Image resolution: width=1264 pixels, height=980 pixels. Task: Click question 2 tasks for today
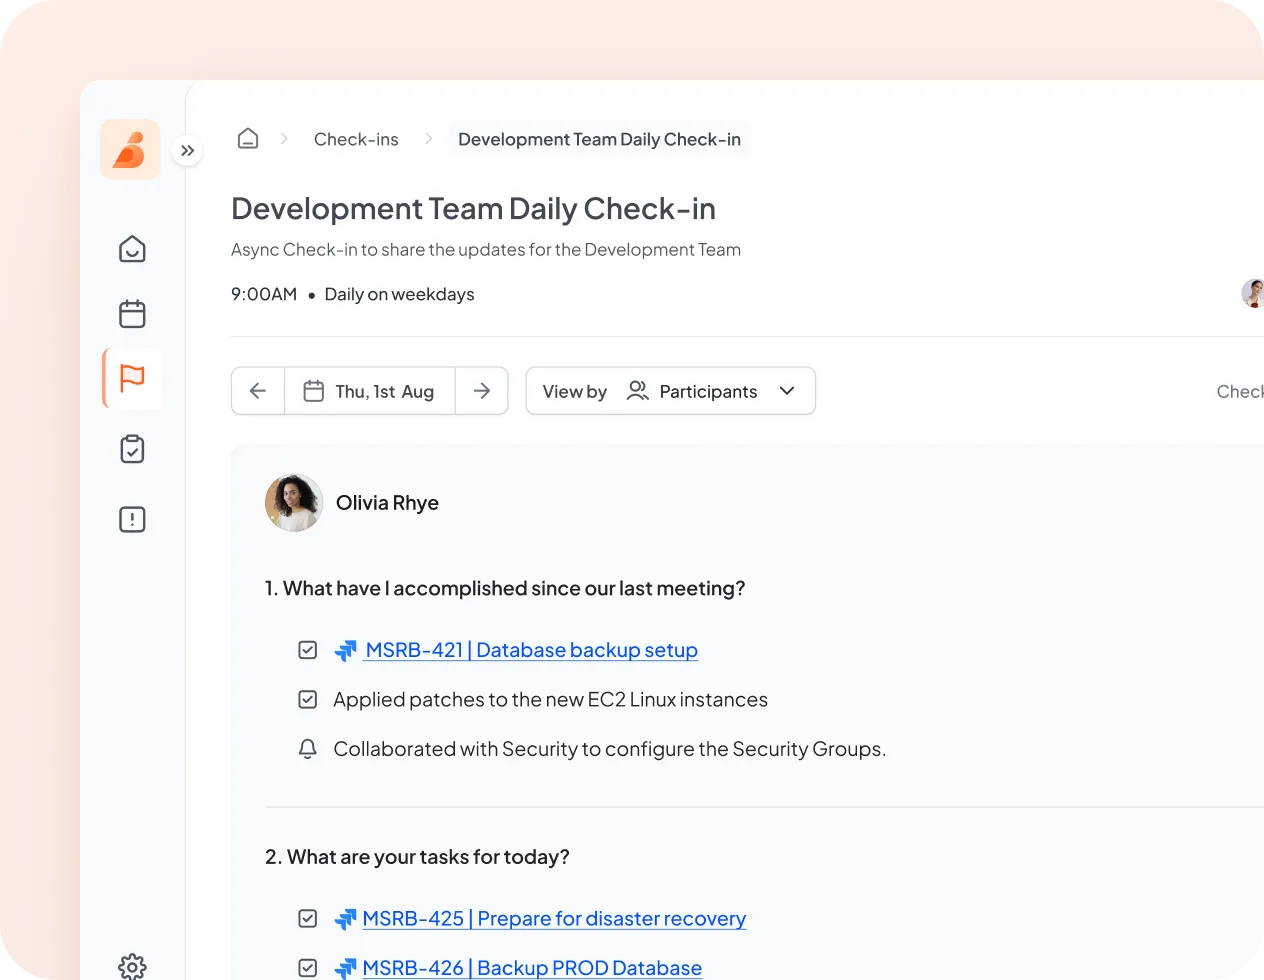pyautogui.click(x=417, y=857)
